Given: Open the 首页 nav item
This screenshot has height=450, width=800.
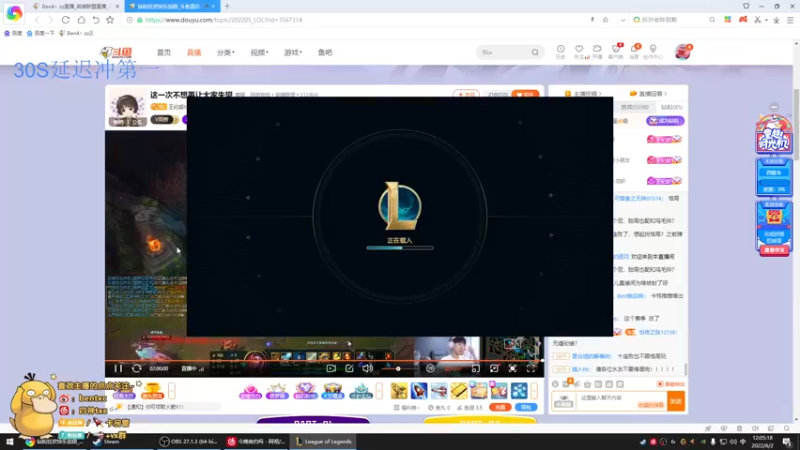Looking at the screenshot, I should tap(164, 53).
